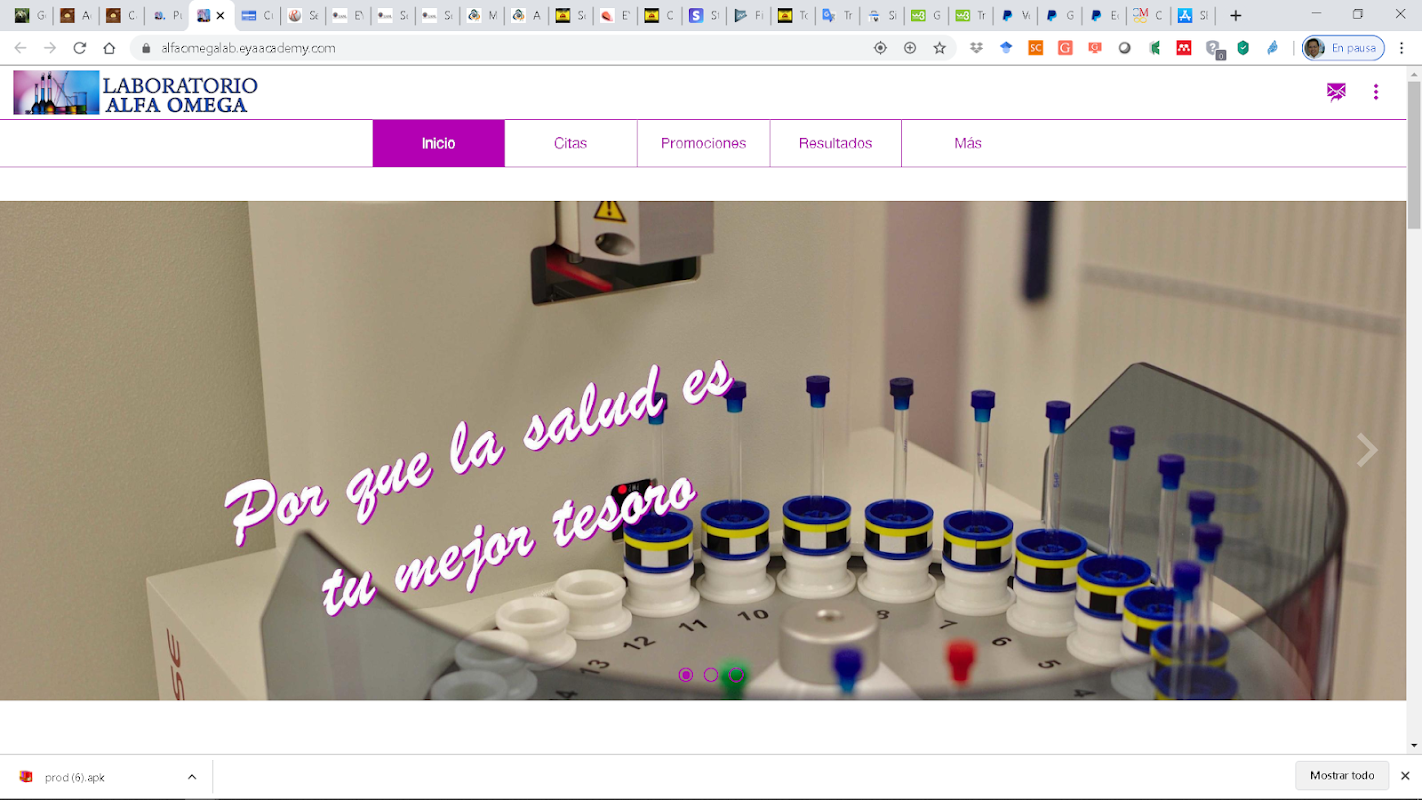Open the magenta three-dot site menu
This screenshot has width=1422, height=800.
pyautogui.click(x=1376, y=92)
